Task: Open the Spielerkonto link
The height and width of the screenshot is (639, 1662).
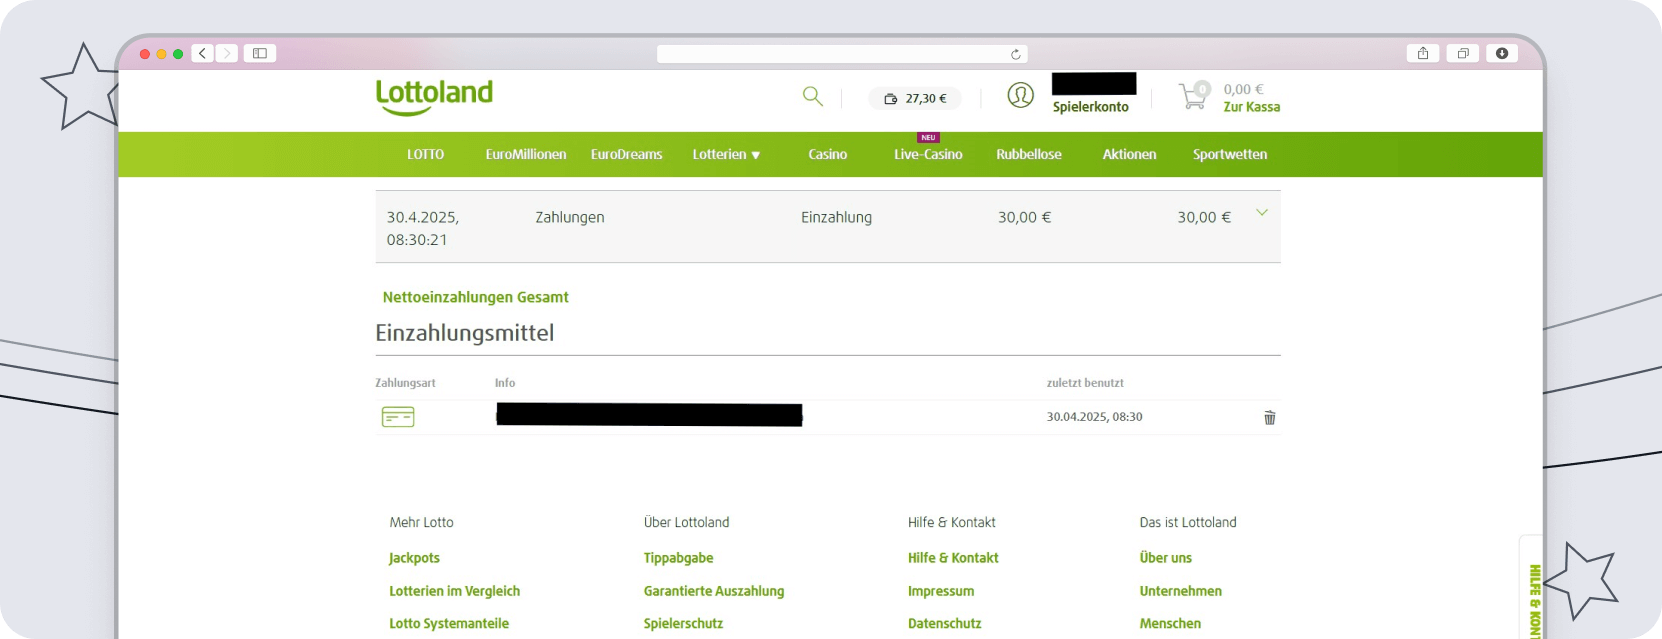Action: tap(1090, 107)
